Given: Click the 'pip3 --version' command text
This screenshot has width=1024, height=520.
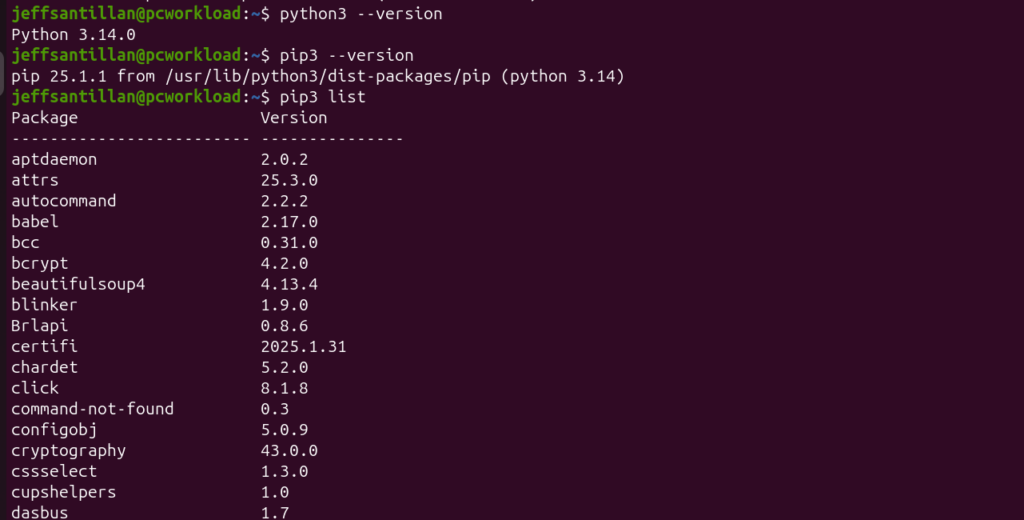Looking at the screenshot, I should coord(346,56).
